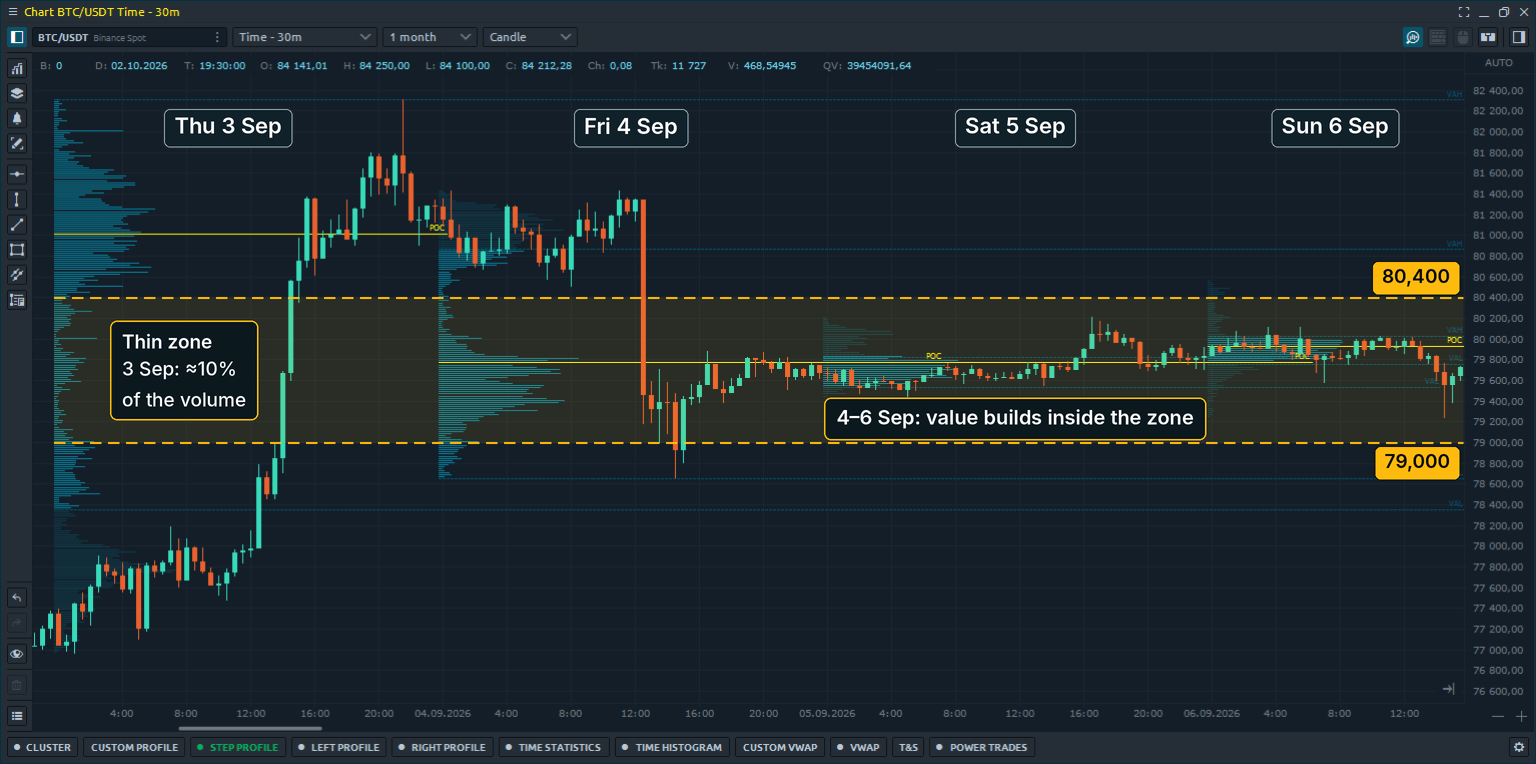Toggle the TIME HISTOGRAM indicator
The height and width of the screenshot is (764, 1536).
pyautogui.click(x=671, y=747)
